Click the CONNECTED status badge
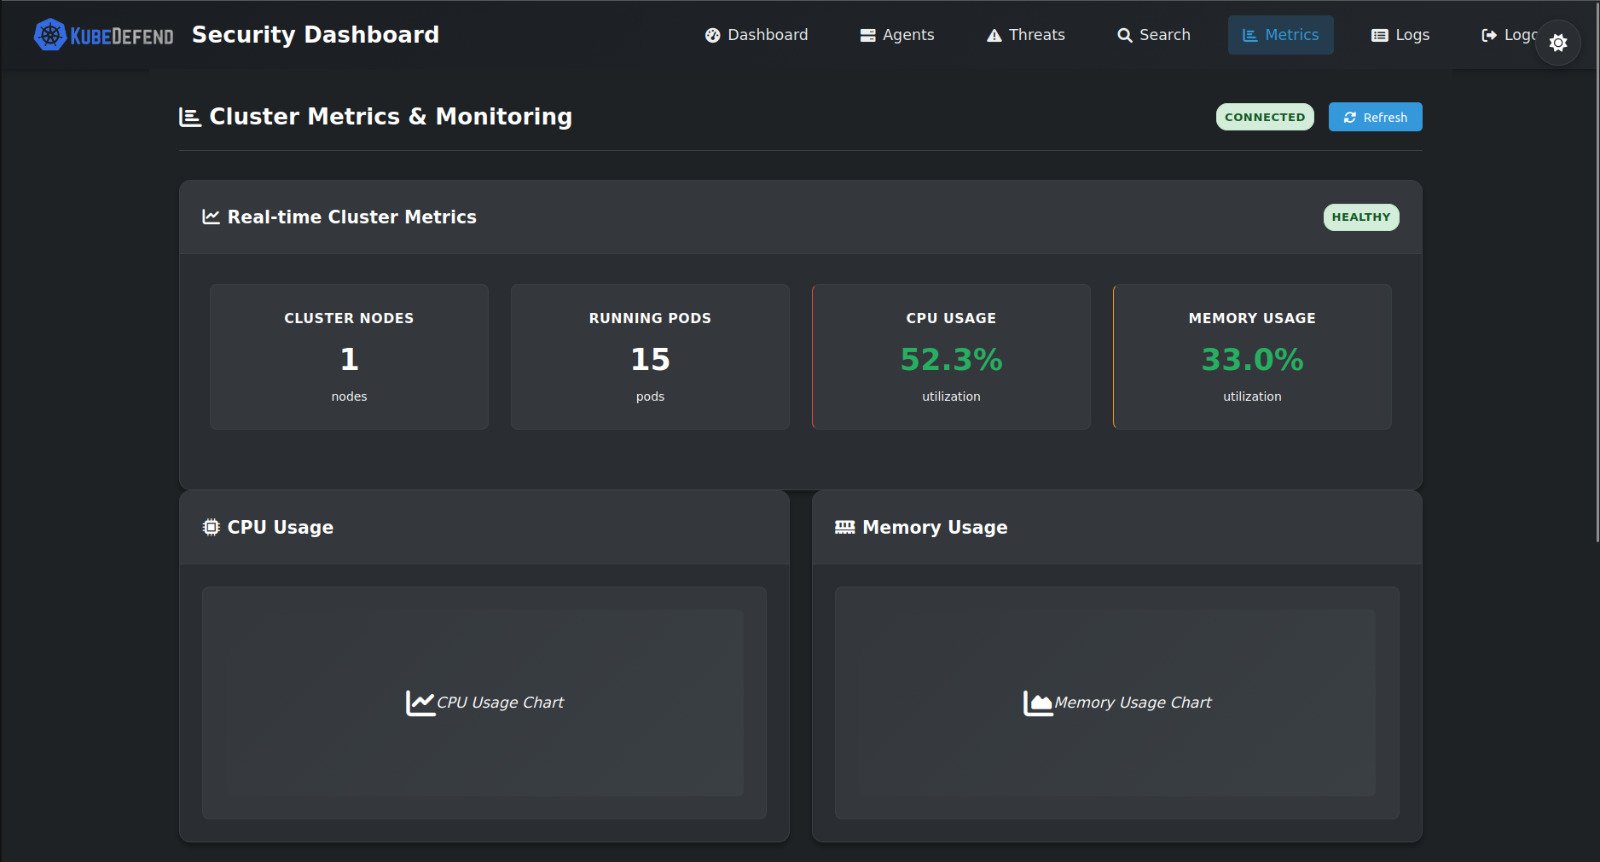 [x=1264, y=117]
